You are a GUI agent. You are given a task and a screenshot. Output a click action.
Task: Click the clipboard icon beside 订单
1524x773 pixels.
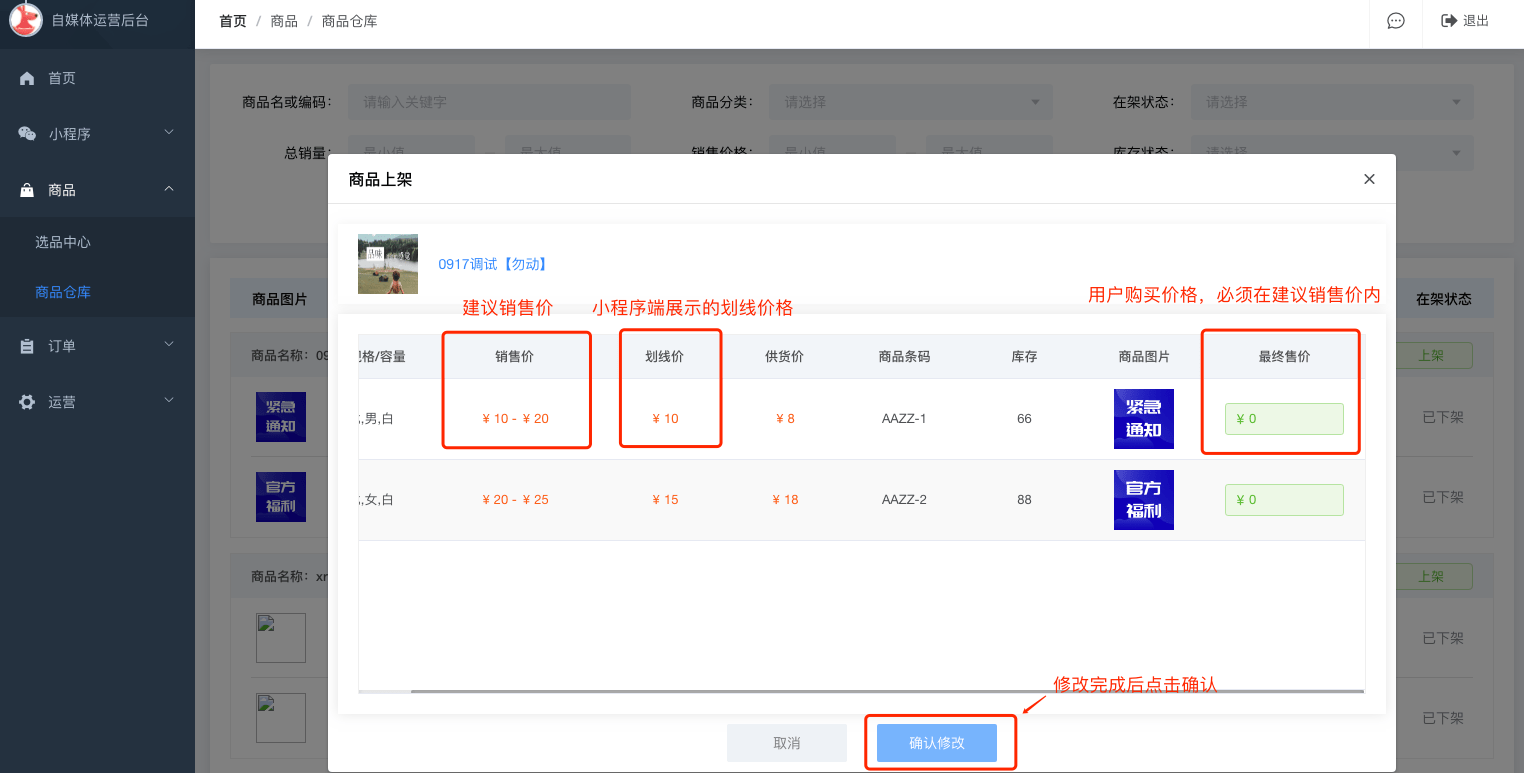click(27, 346)
